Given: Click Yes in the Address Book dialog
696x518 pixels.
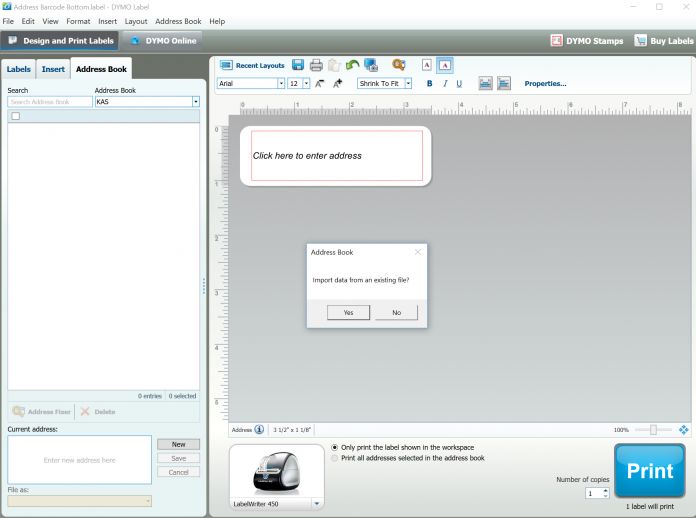Looking at the screenshot, I should click(x=348, y=312).
